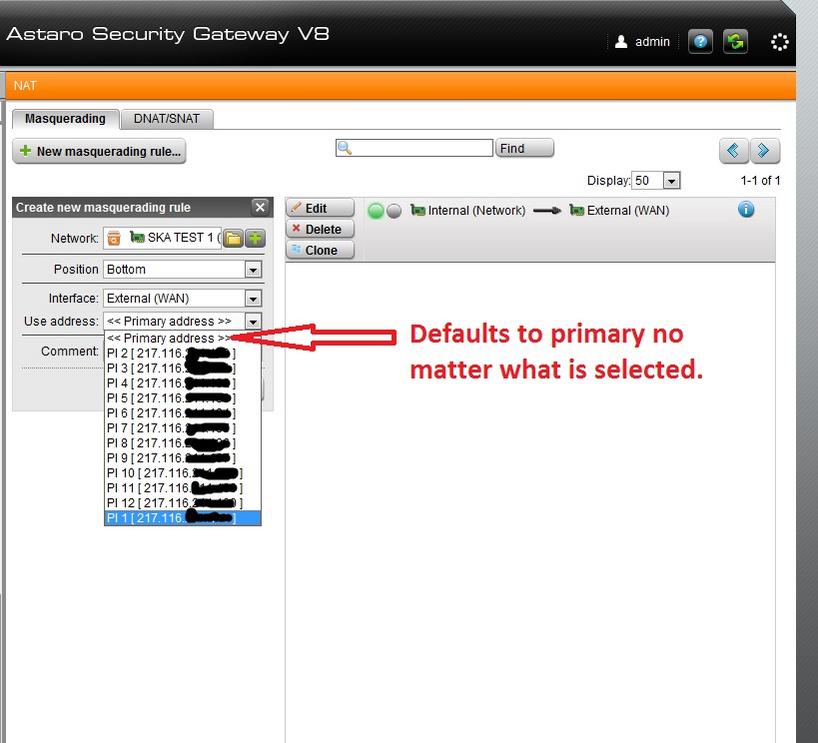Image resolution: width=818 pixels, height=743 pixels.
Task: Go to next page with right arrow
Action: coord(764,151)
